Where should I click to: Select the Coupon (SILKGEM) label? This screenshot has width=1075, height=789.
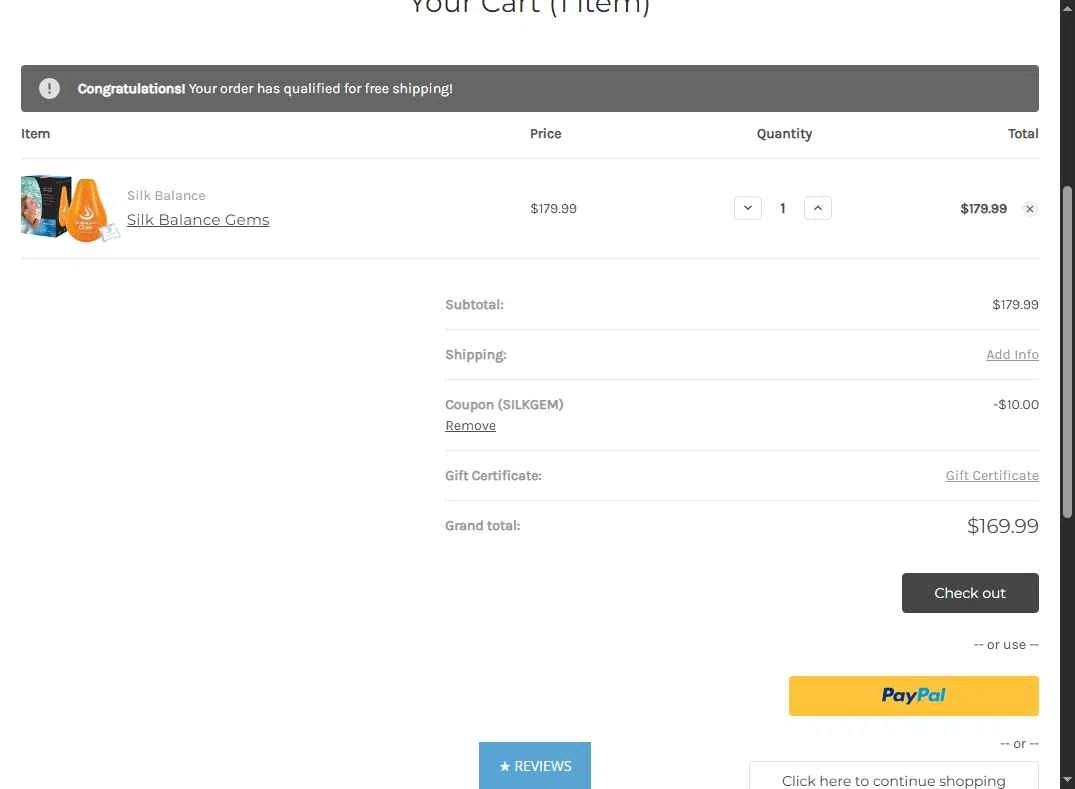(x=504, y=404)
